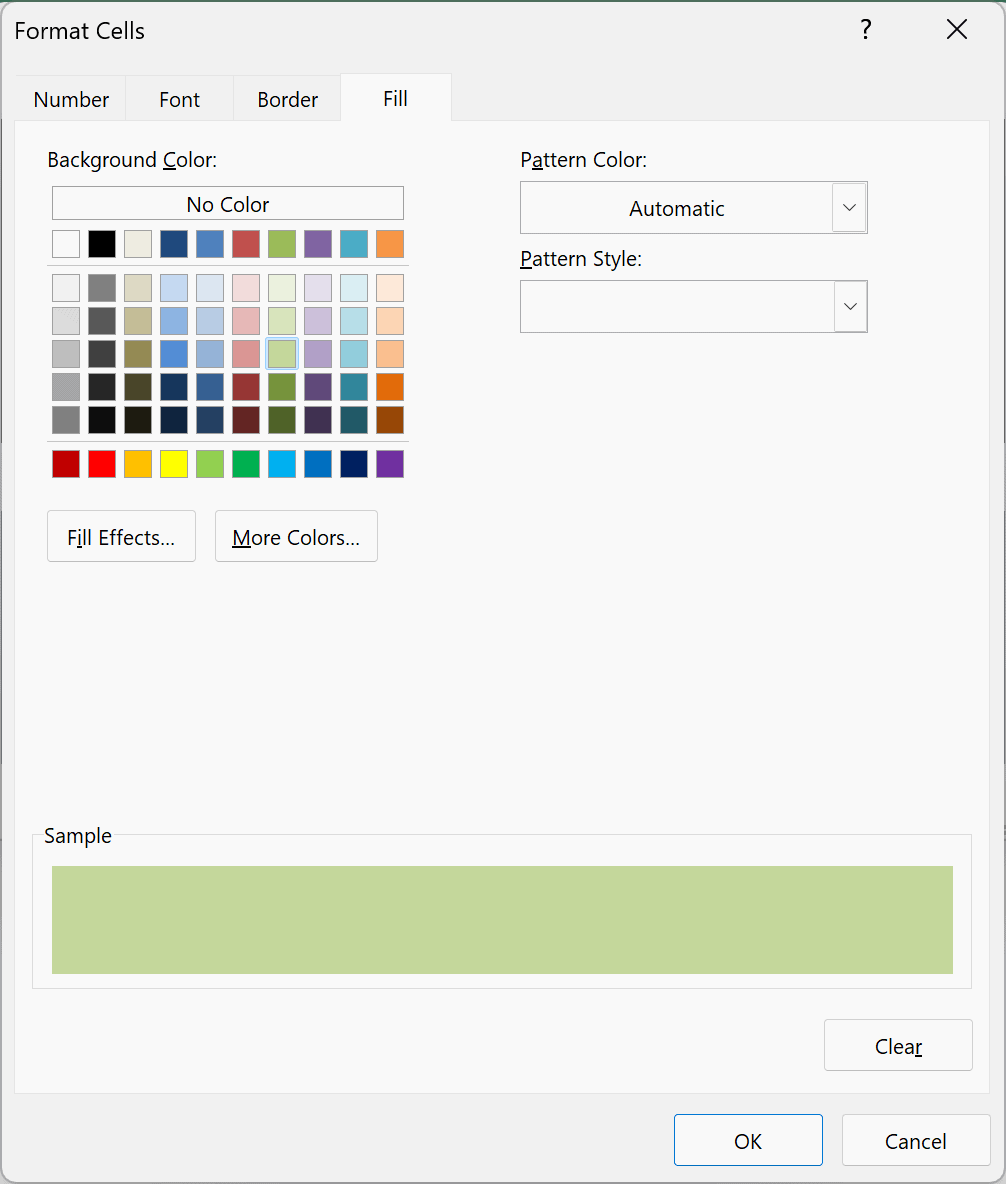This screenshot has width=1006, height=1184.
Task: Open the Fill Effects dialog
Action: click(x=122, y=537)
